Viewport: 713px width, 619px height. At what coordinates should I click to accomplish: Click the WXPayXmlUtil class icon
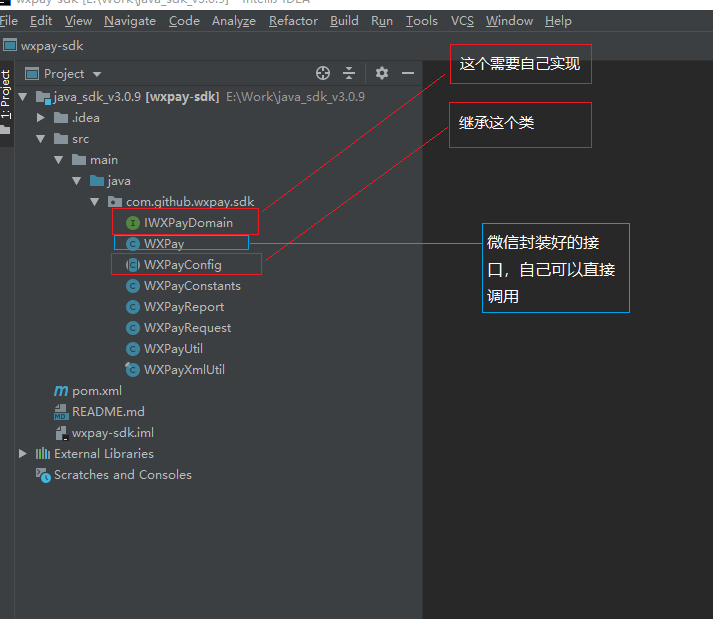132,369
